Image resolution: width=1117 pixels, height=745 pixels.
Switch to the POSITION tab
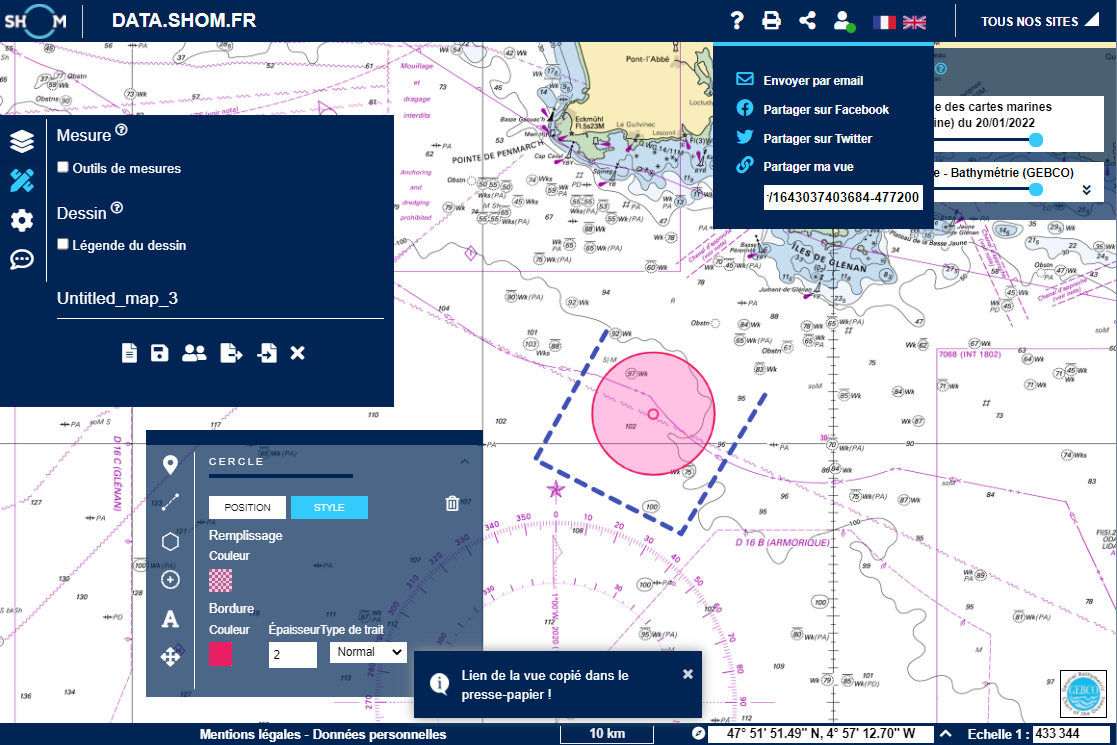(x=247, y=507)
